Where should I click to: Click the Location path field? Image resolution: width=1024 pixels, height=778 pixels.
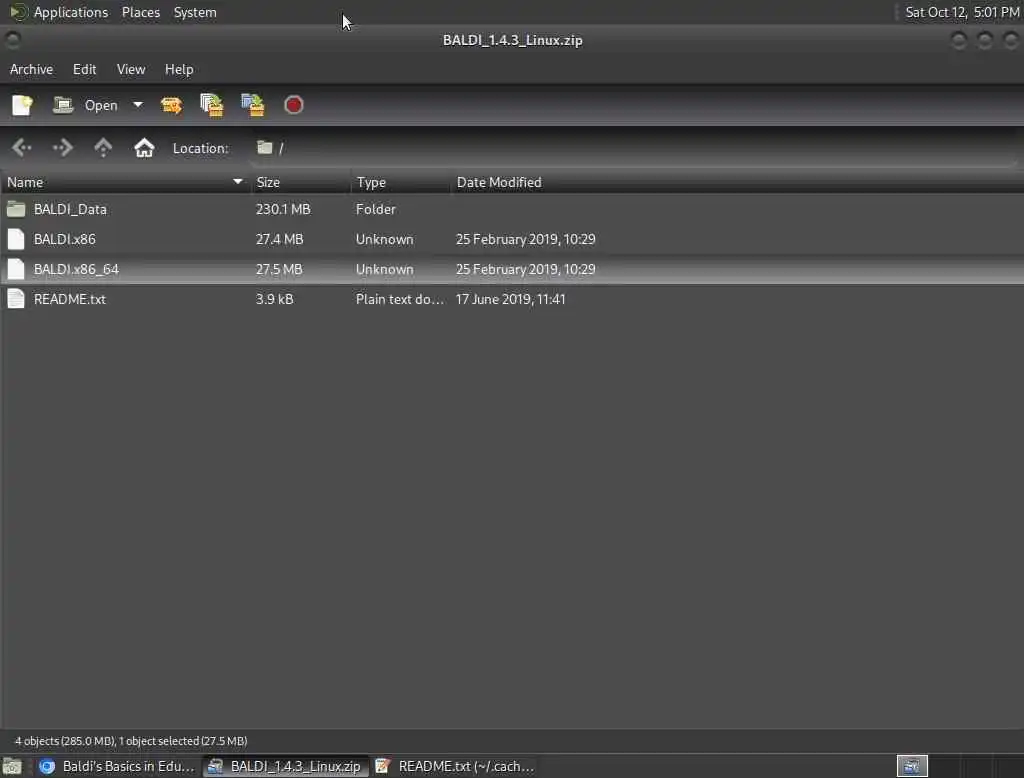click(x=633, y=148)
